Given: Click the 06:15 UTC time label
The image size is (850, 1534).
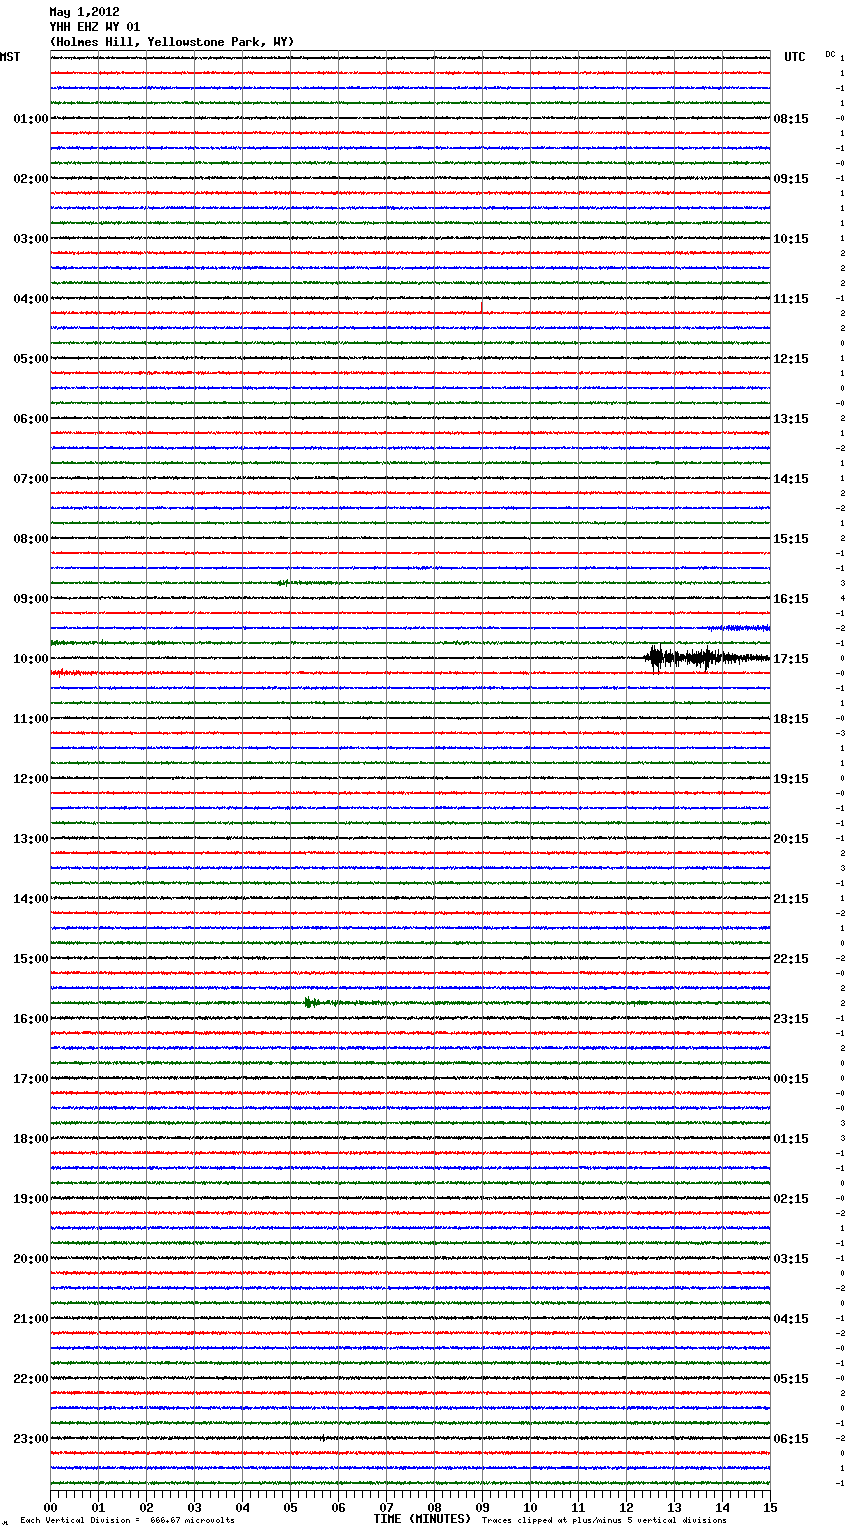Looking at the screenshot, I should coord(791,1439).
